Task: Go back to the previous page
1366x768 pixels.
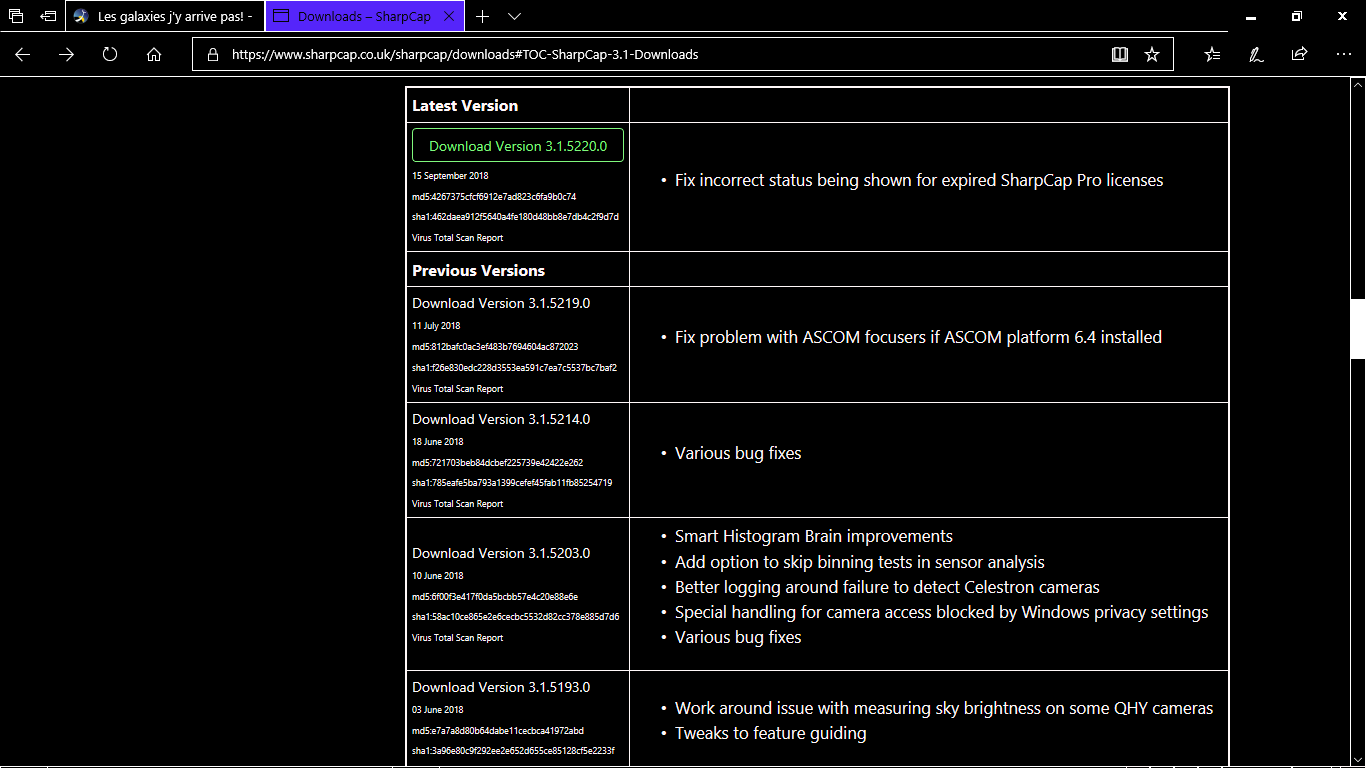Action: (x=22, y=55)
